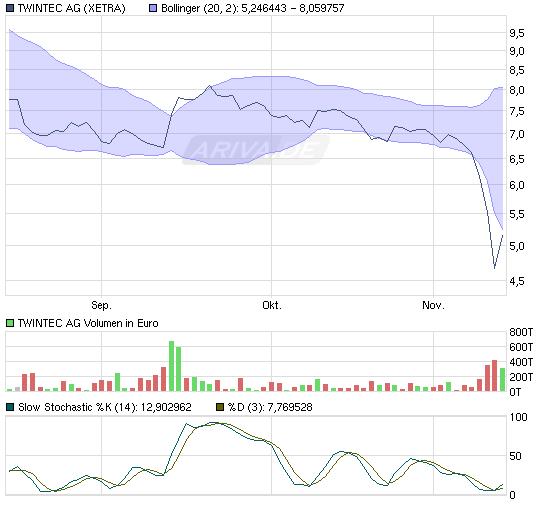The height and width of the screenshot is (509, 545).
Task: Click the 5,5 price axis value
Action: coord(517,214)
